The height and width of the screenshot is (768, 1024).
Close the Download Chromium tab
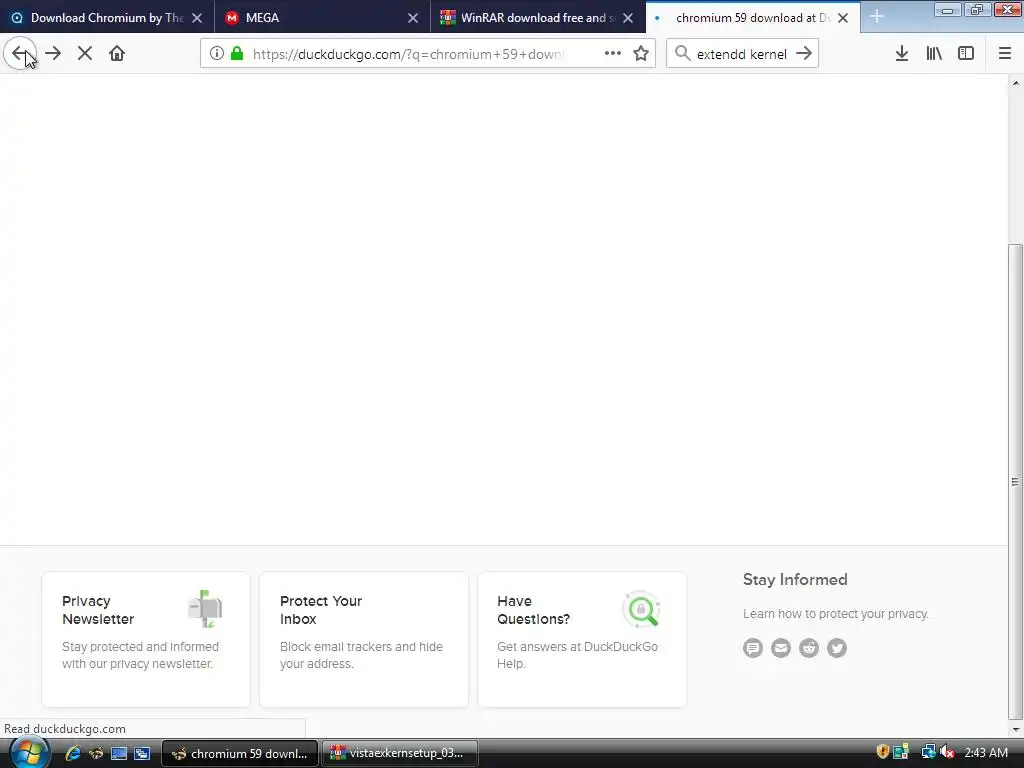point(197,18)
